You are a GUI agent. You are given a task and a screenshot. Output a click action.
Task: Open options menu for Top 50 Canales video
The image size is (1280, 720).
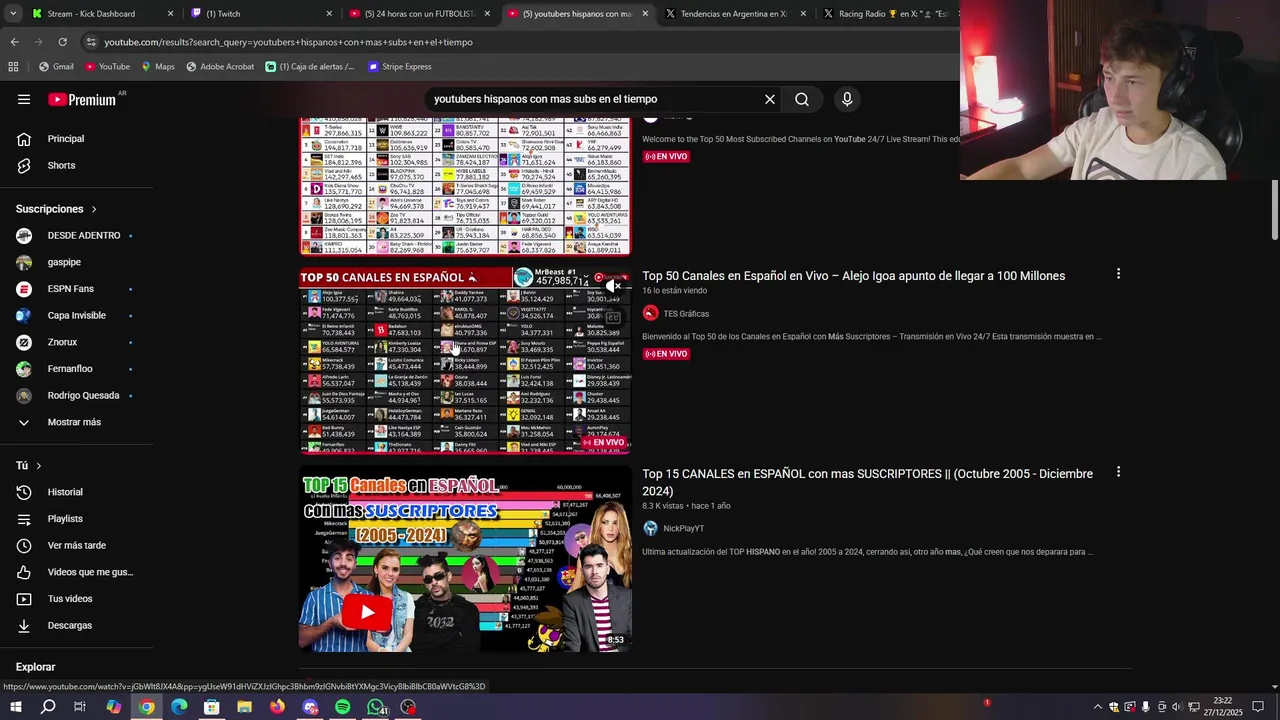1118,274
